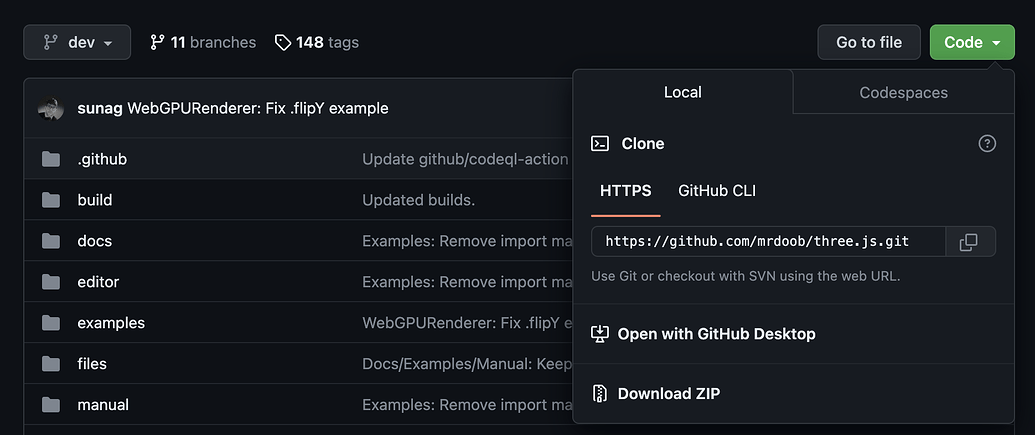Copy the HTTPS clone URL to clipboard
1035x435 pixels.
[968, 242]
